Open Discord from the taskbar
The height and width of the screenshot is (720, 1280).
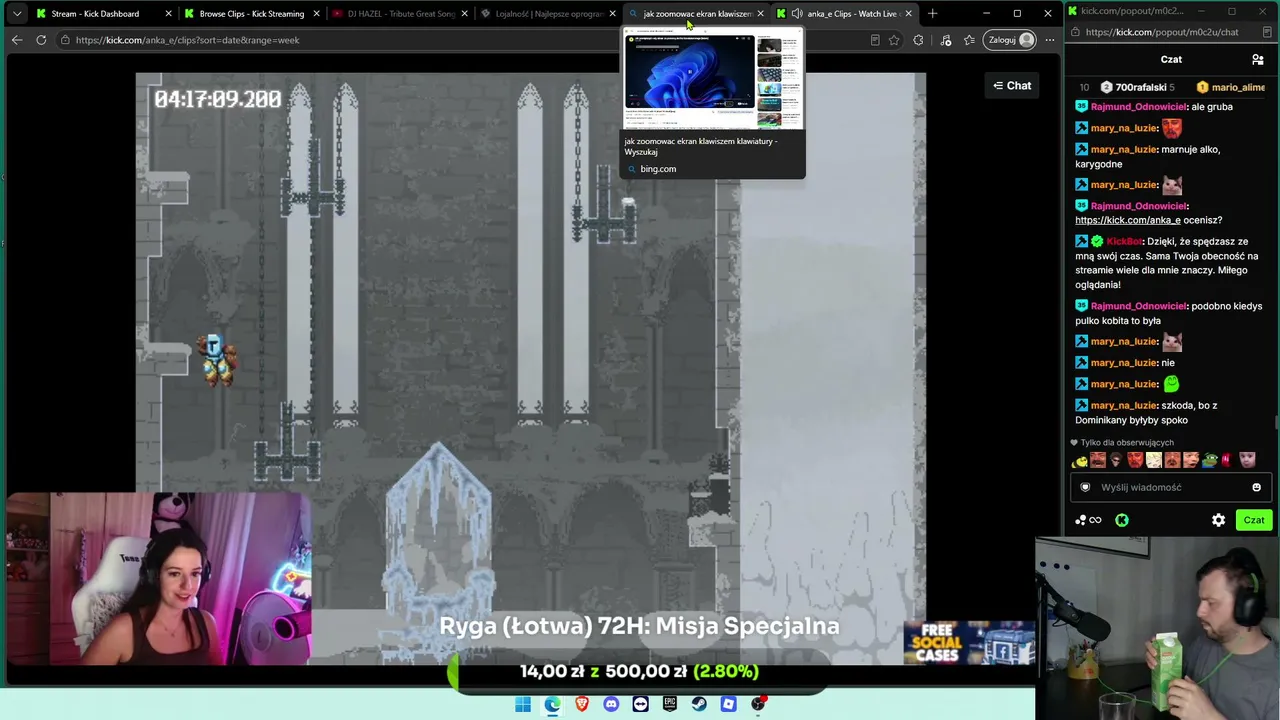coord(611,704)
